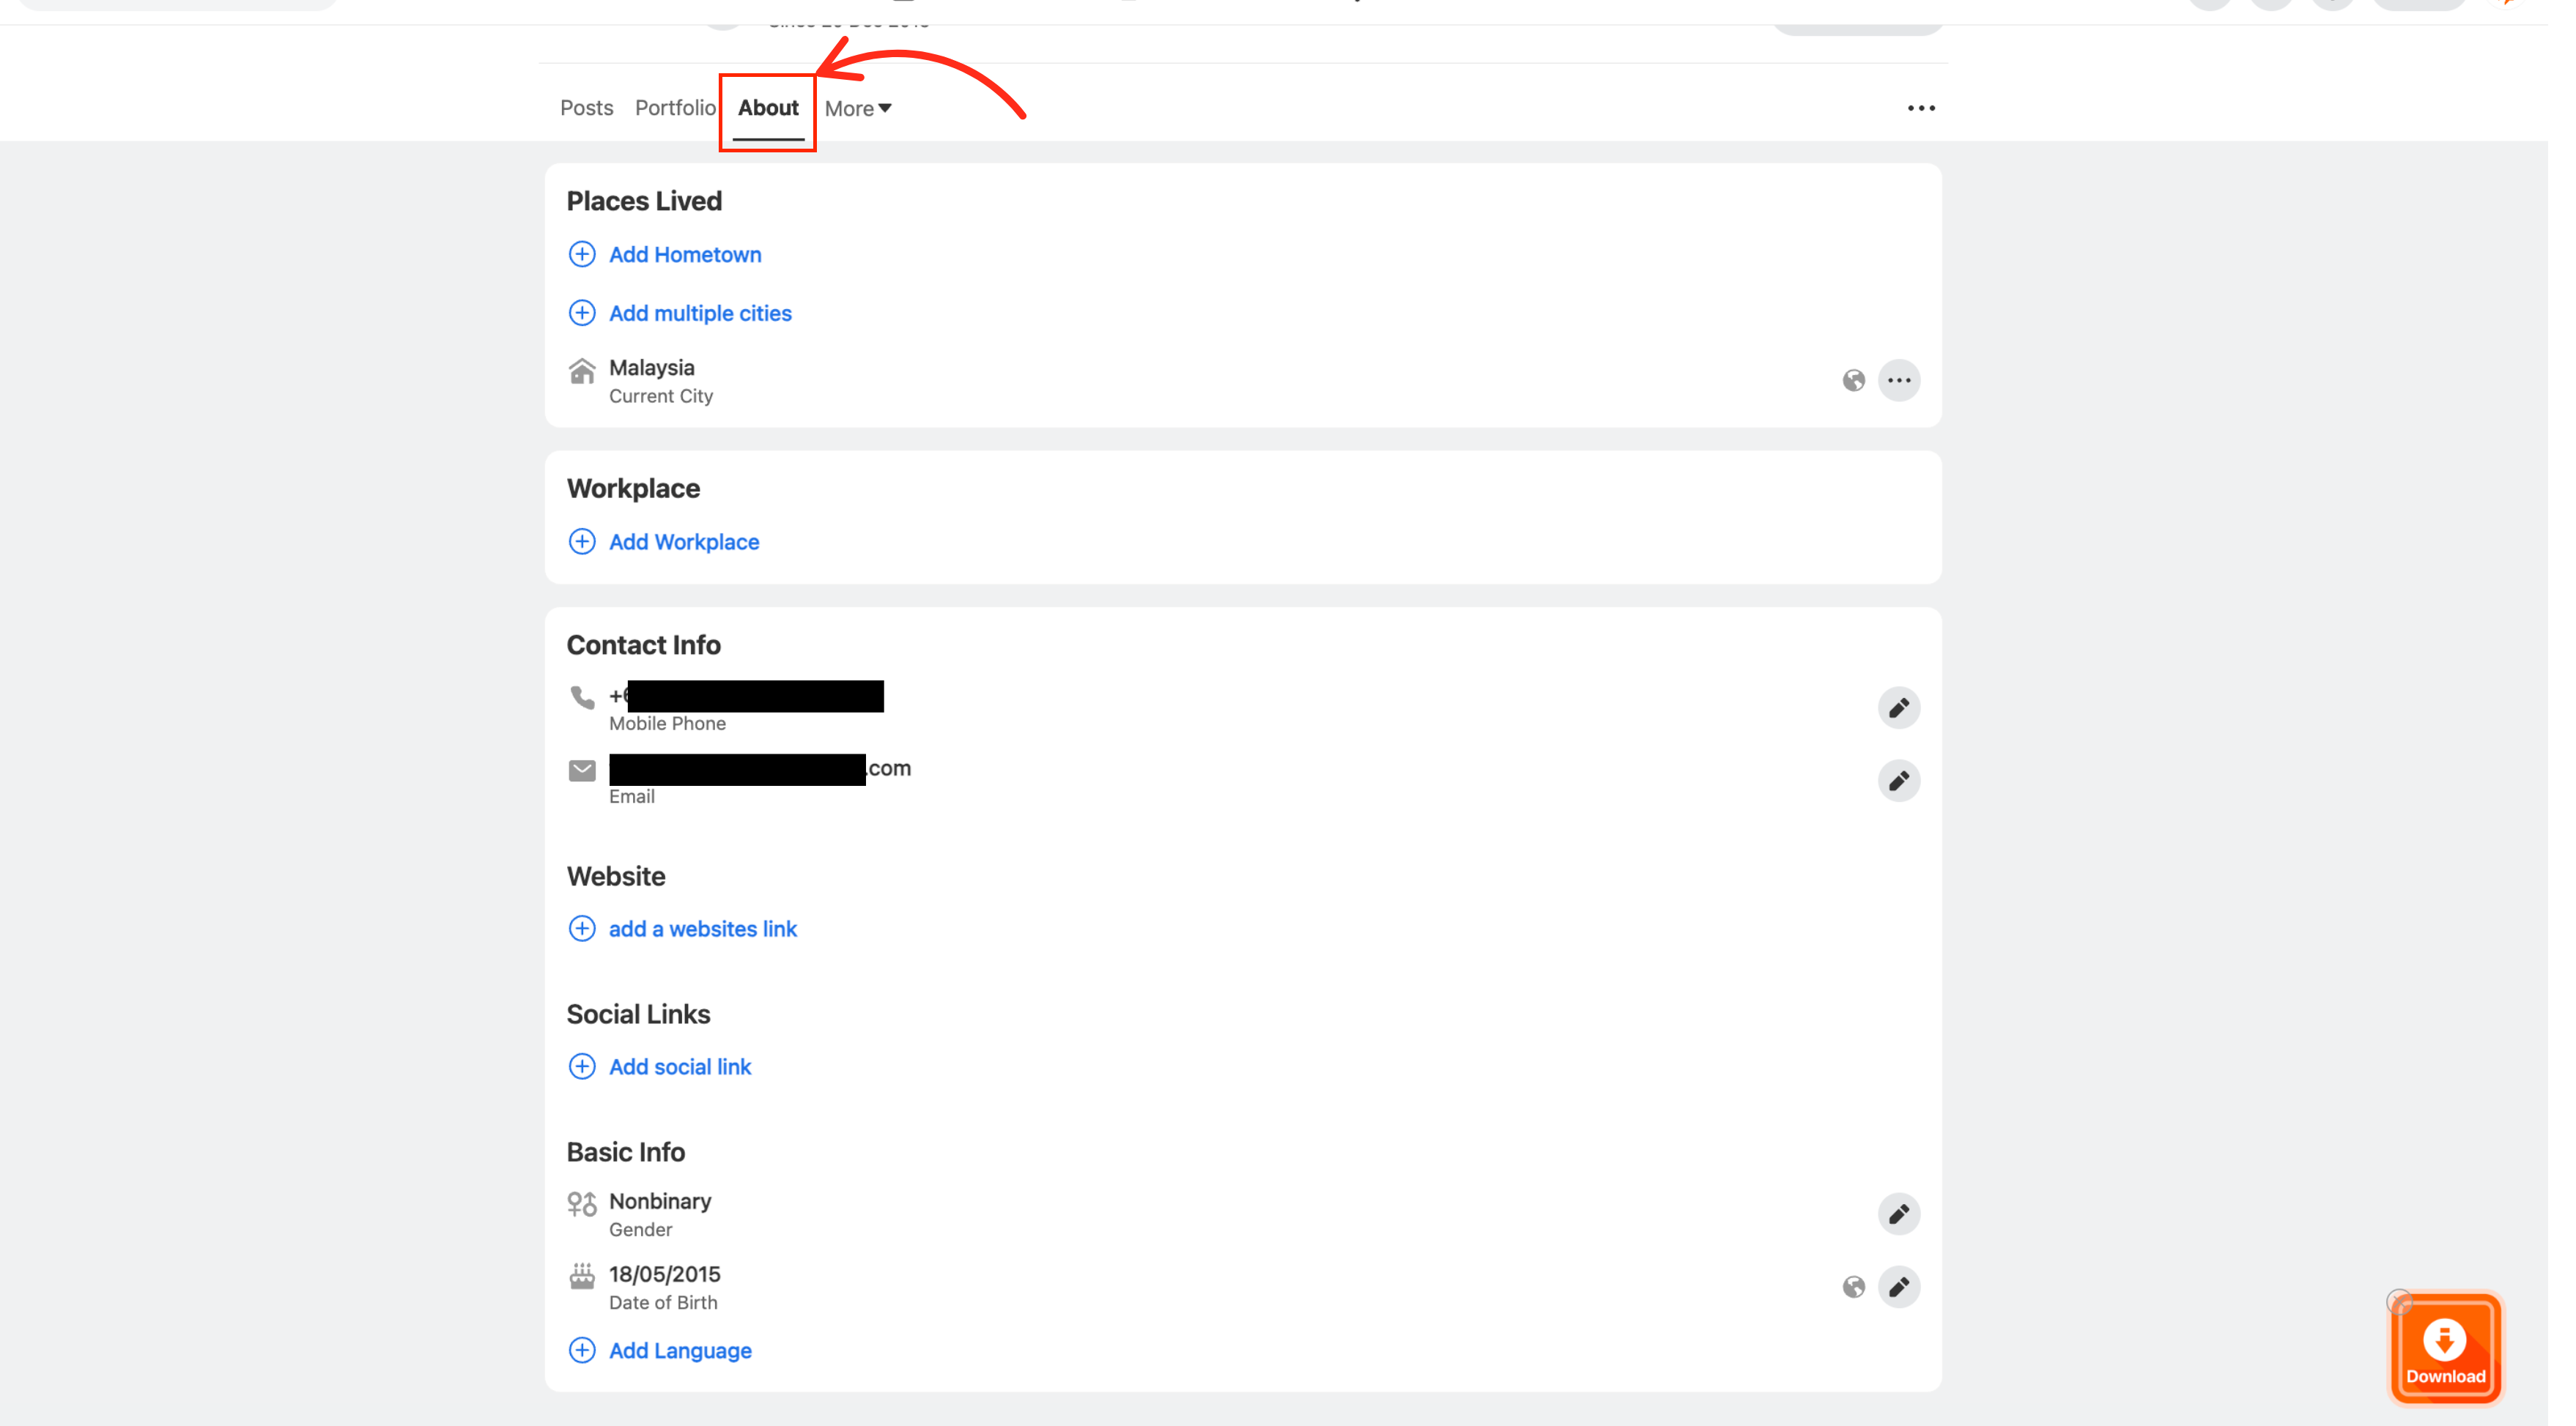Click the Add Language link
2576x1426 pixels.
pos(680,1351)
